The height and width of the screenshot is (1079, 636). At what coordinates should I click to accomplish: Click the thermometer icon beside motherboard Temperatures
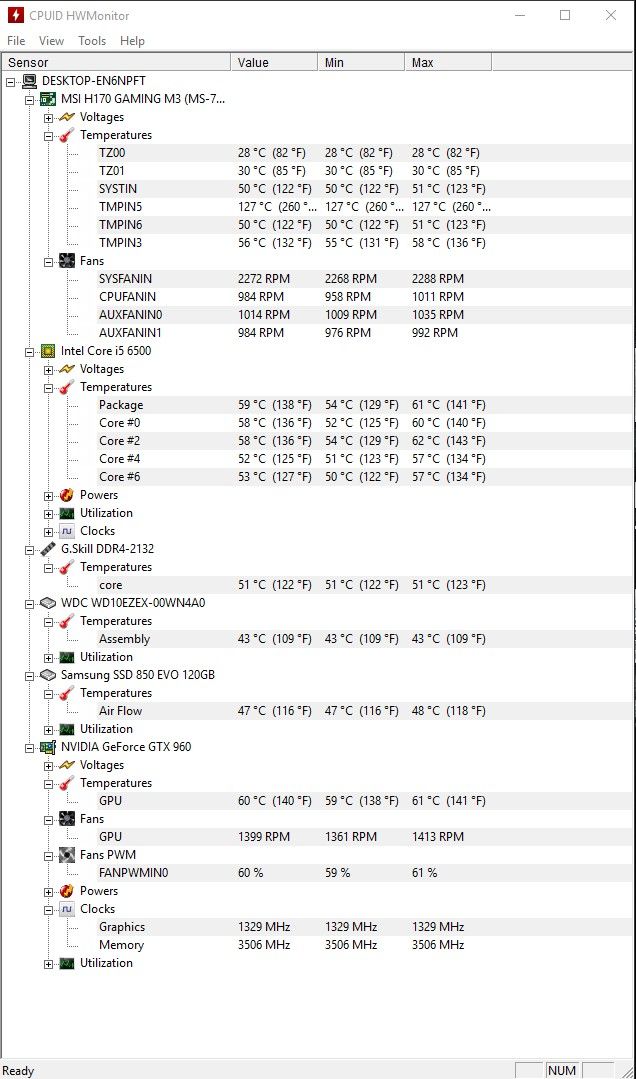point(66,135)
